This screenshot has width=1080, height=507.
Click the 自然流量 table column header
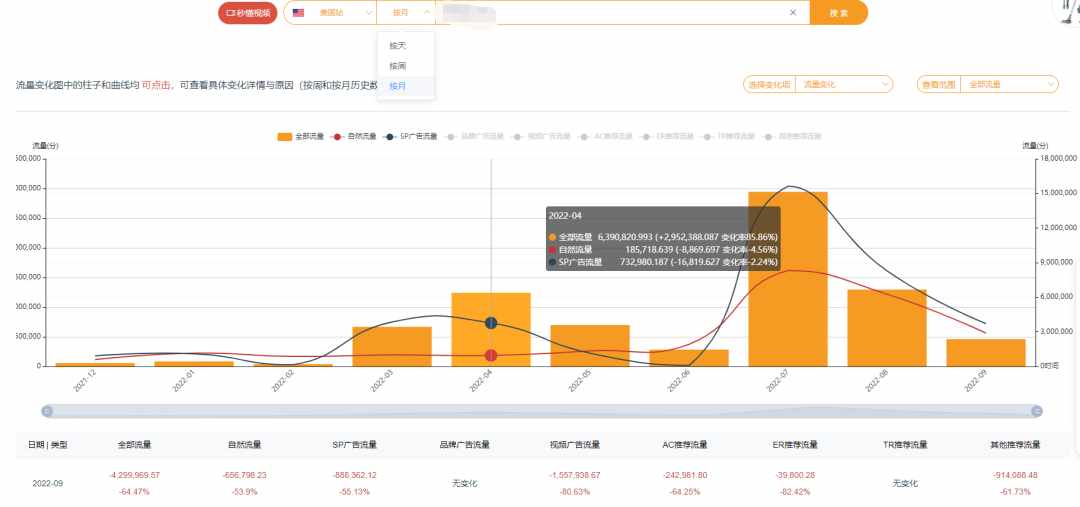tap(245, 445)
